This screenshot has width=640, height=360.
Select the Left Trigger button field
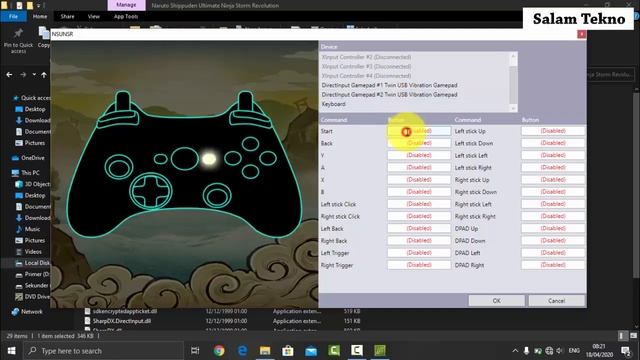coord(419,253)
